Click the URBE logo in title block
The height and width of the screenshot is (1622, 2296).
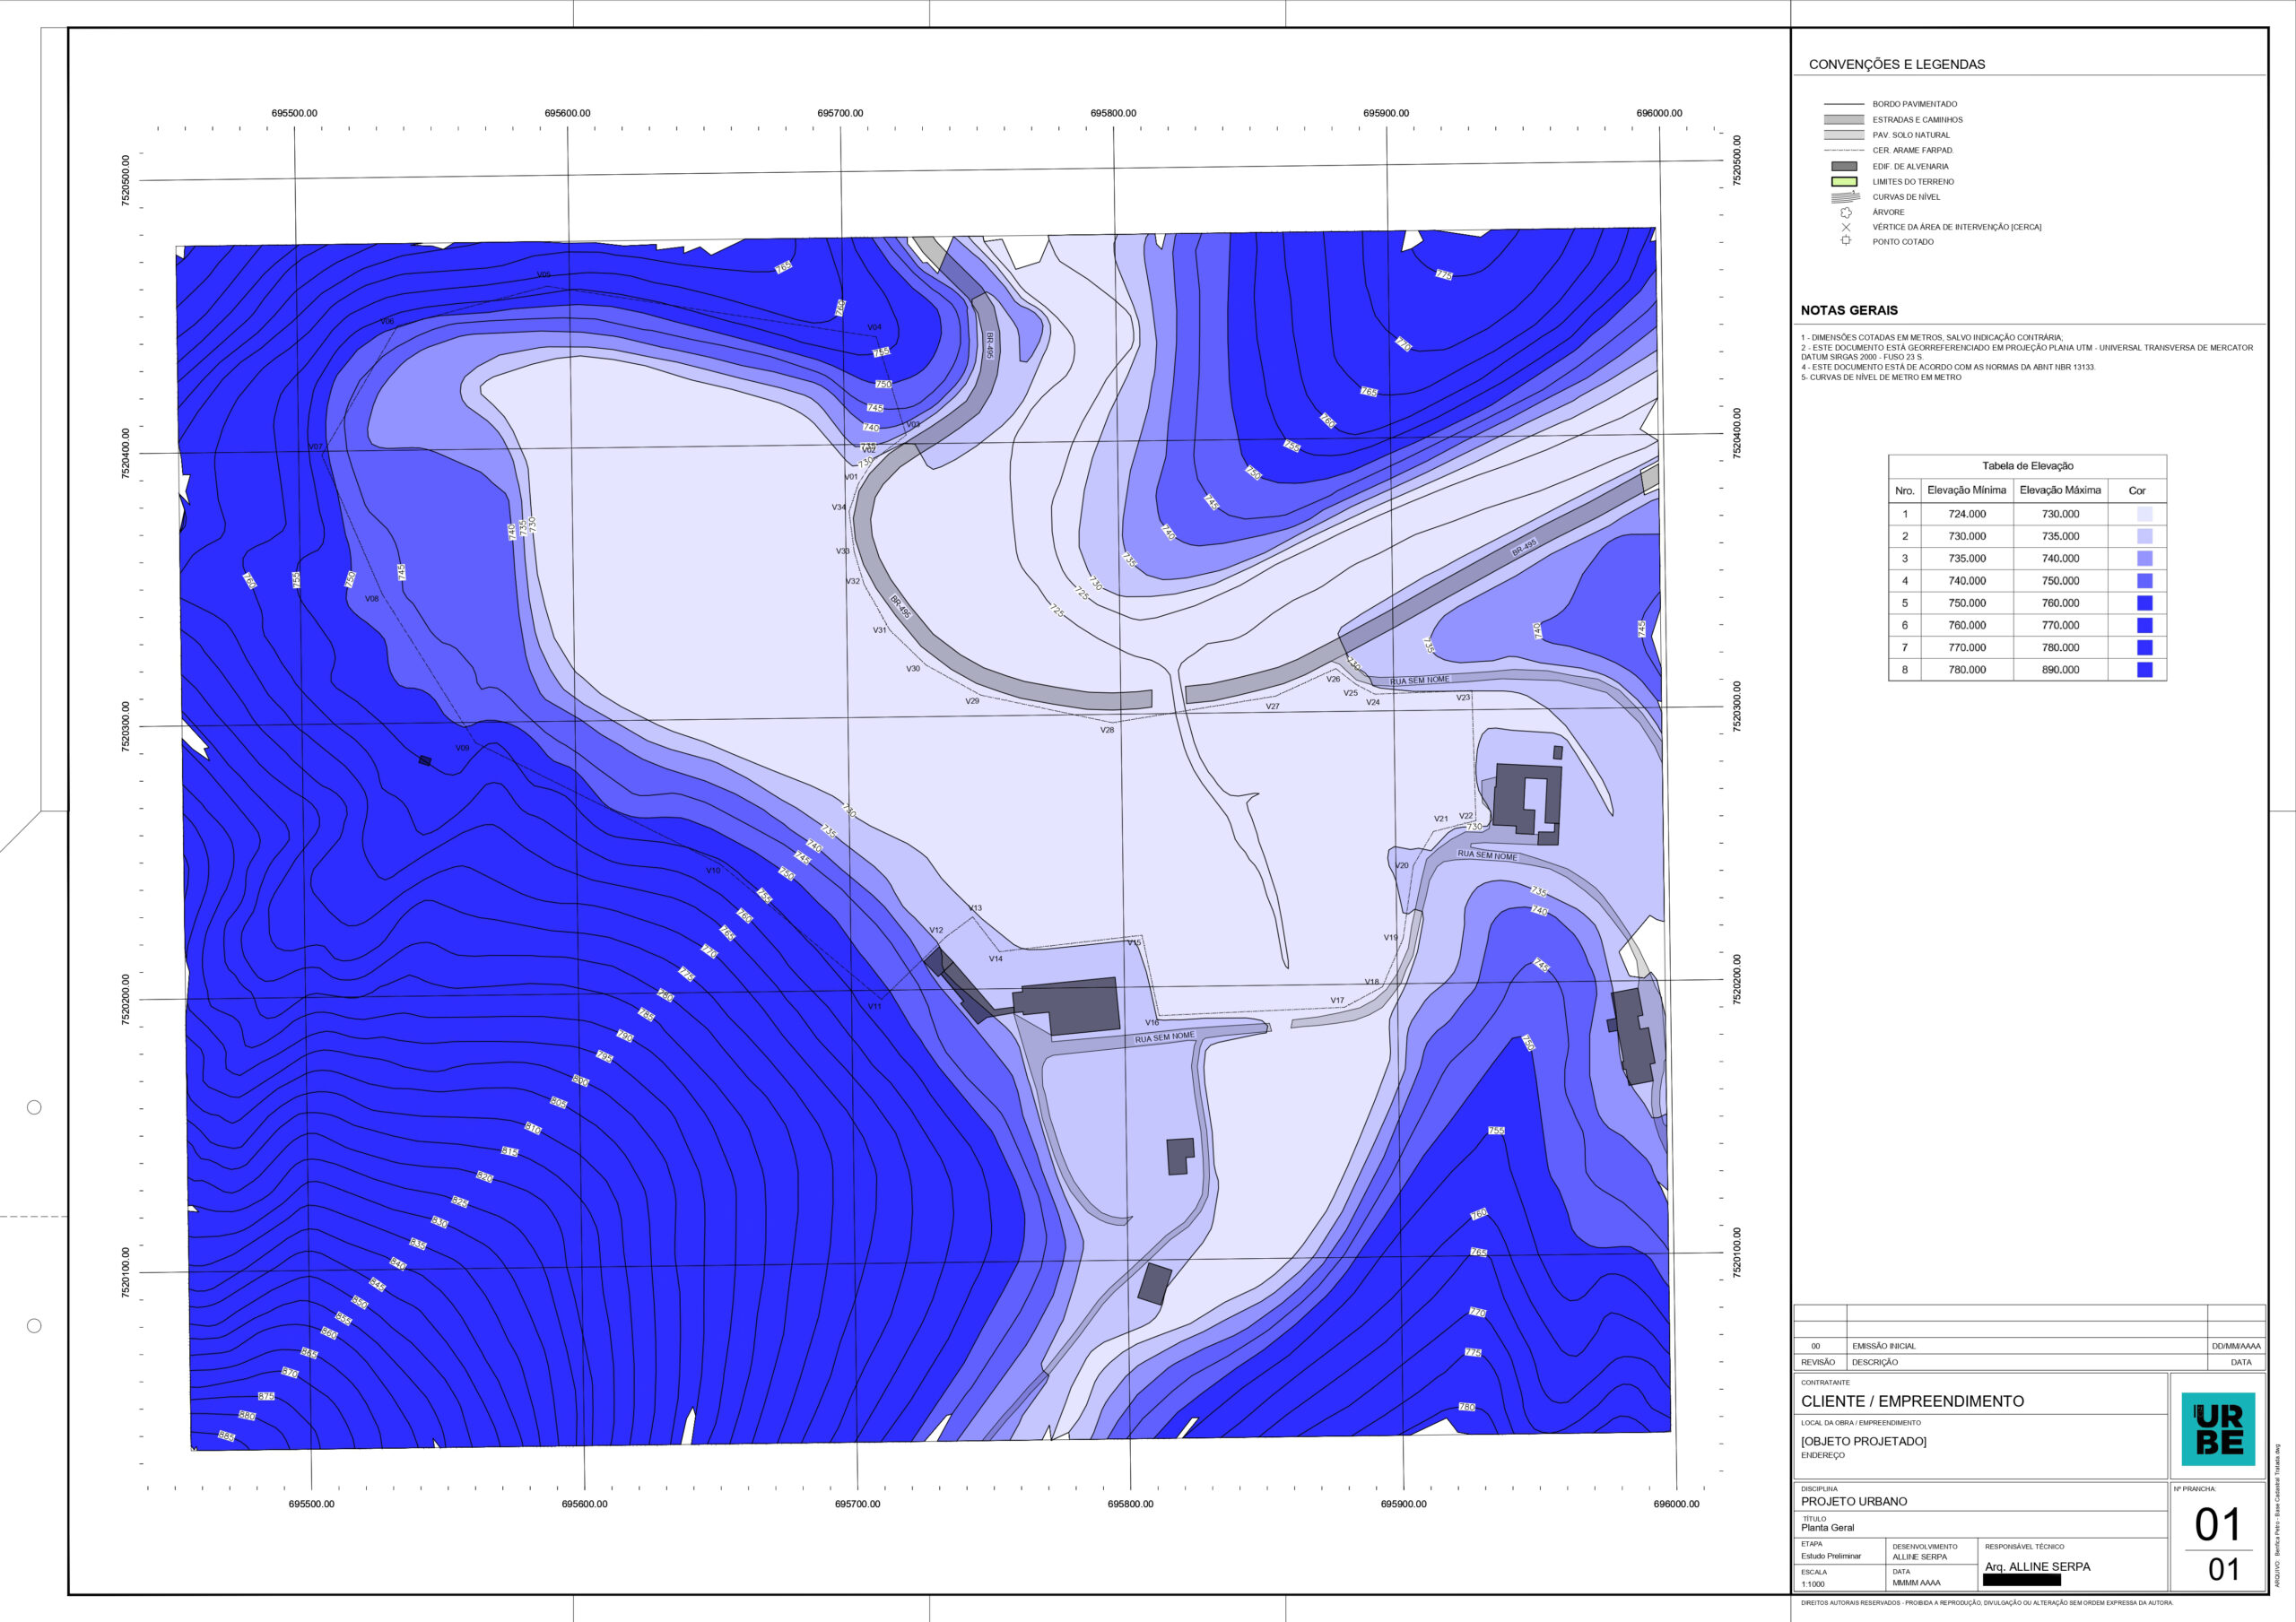point(2218,1429)
